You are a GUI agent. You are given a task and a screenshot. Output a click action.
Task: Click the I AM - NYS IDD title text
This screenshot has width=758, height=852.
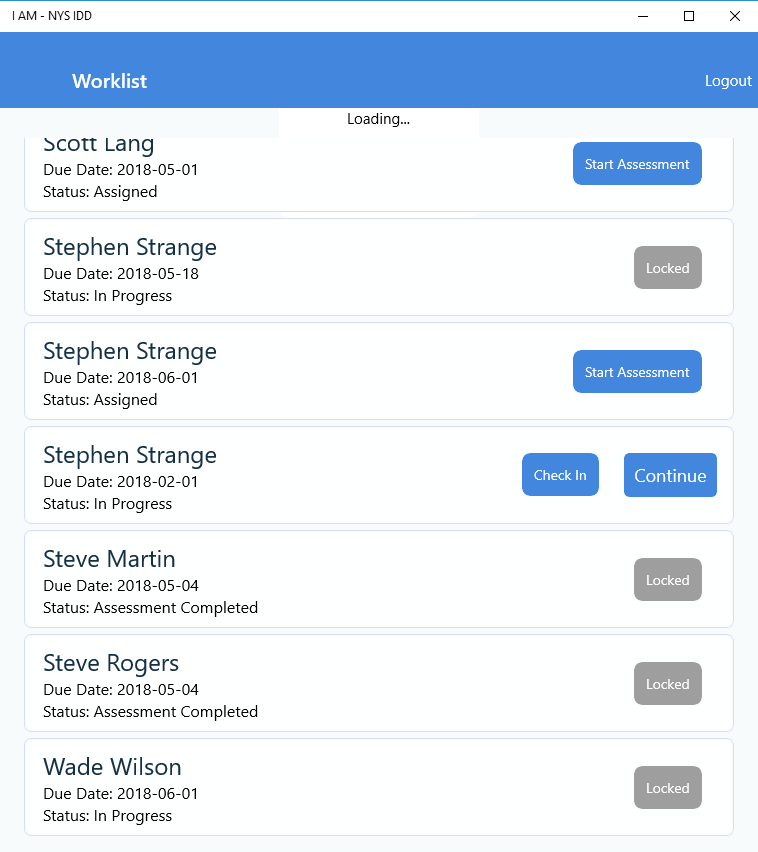click(x=52, y=16)
